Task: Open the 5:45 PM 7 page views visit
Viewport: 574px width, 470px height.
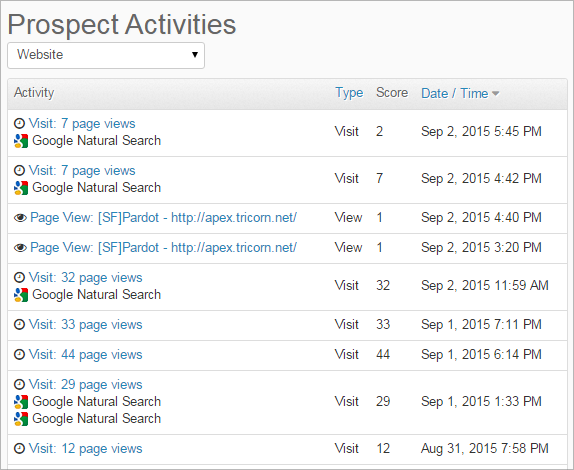Action: (x=82, y=124)
